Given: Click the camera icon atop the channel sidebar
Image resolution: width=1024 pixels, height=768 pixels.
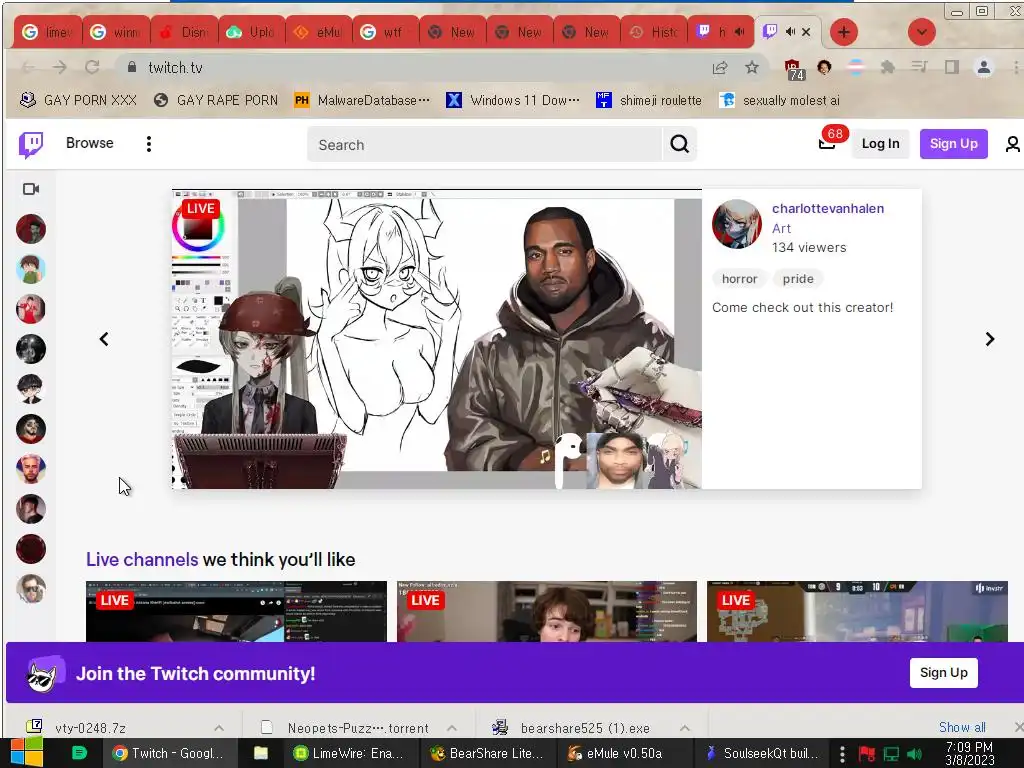Looking at the screenshot, I should coord(31,189).
